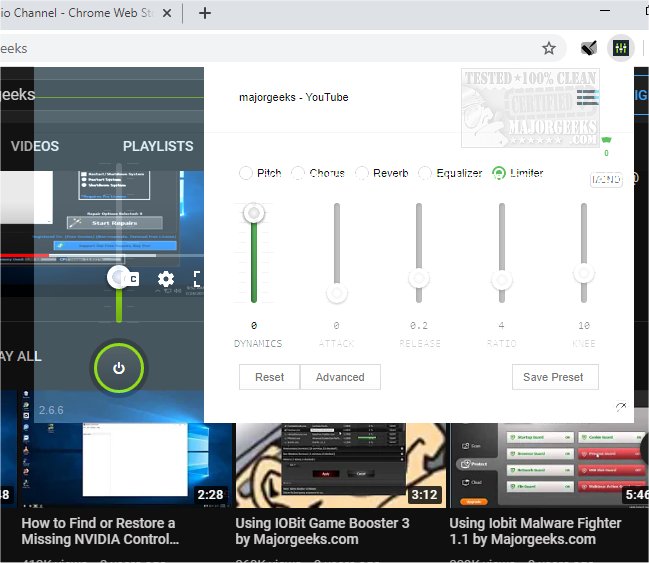Open the popup menu with the hamburger icon

[x=588, y=97]
